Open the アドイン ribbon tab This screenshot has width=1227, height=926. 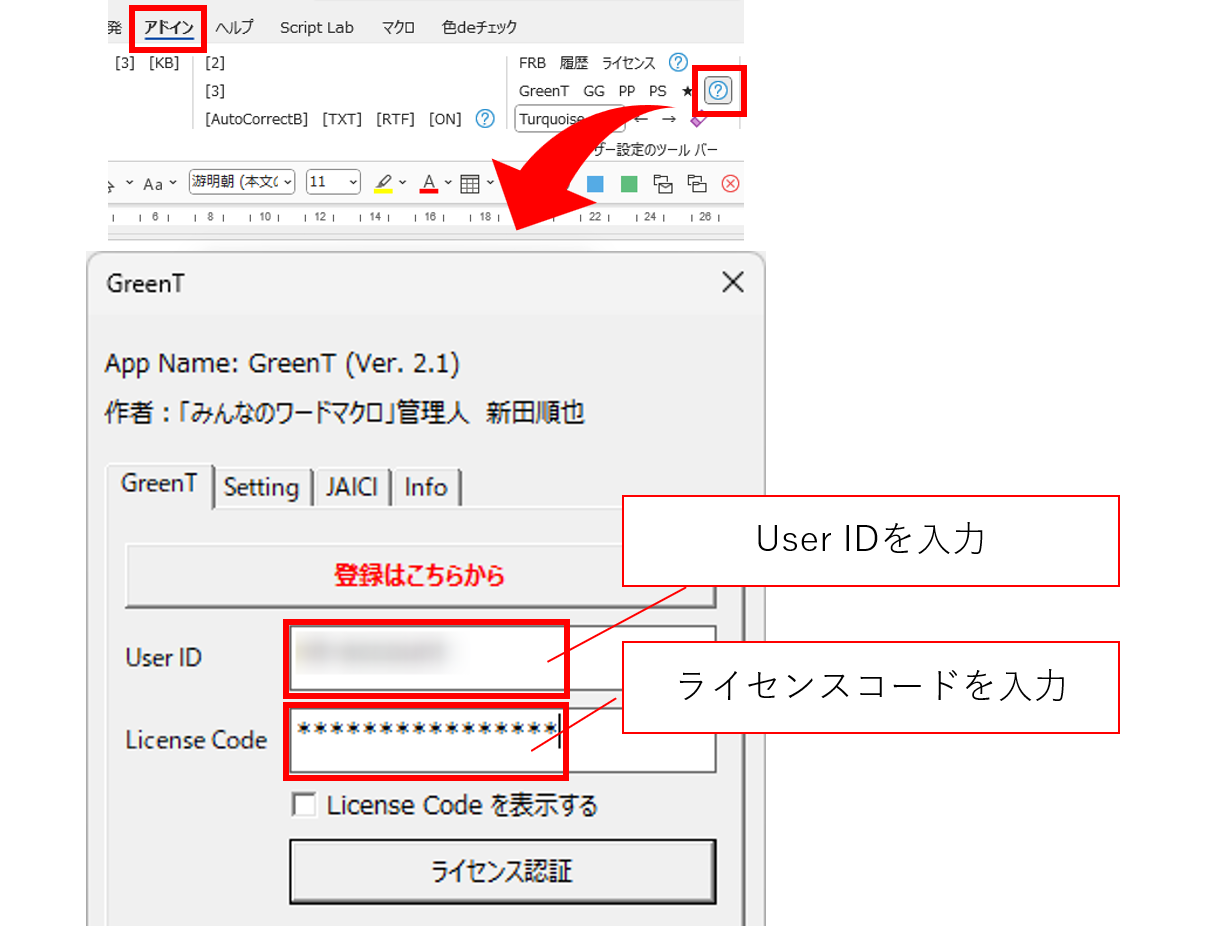(x=169, y=27)
